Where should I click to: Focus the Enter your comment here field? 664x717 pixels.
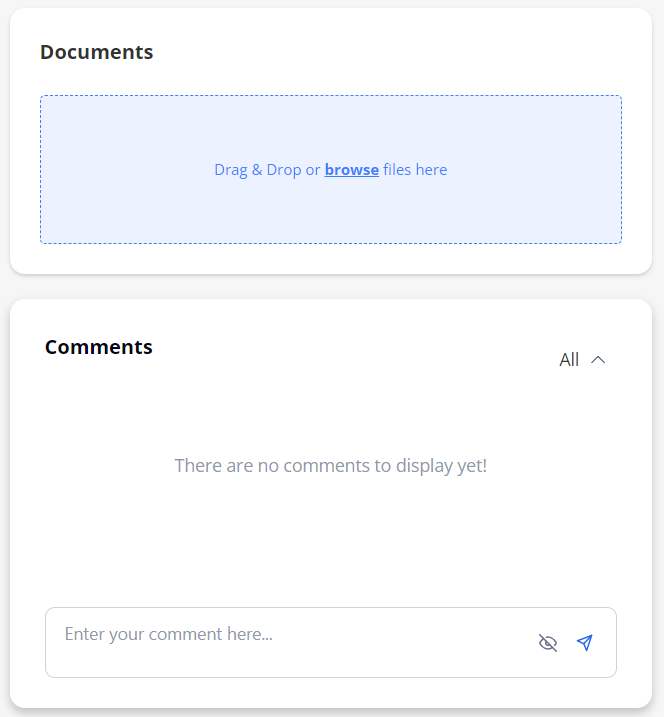click(331, 642)
